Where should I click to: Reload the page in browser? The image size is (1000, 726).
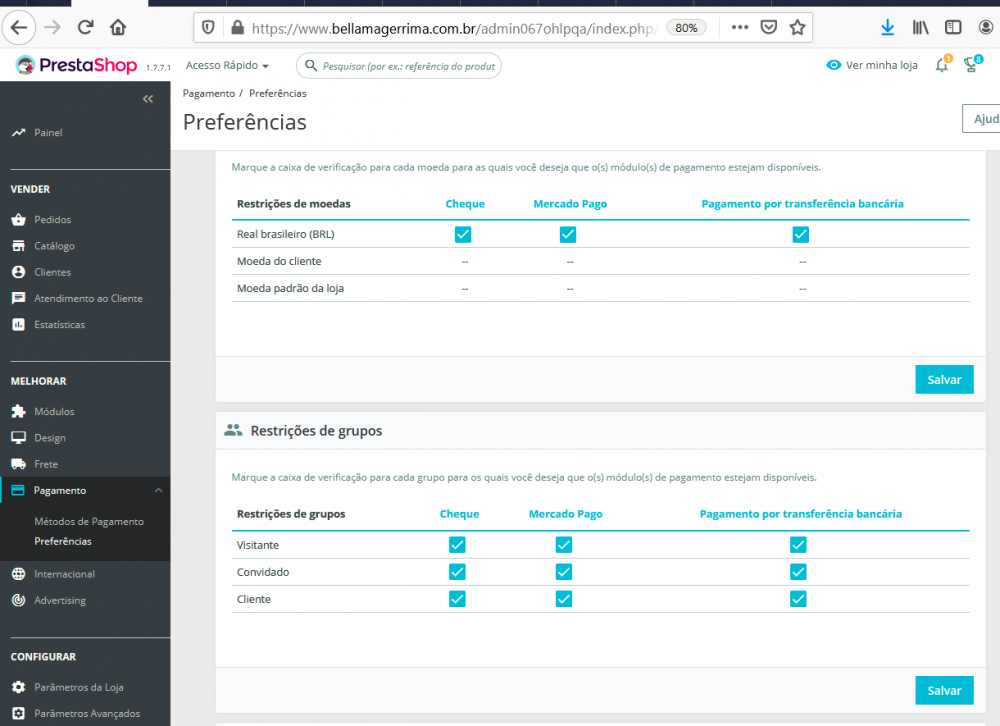point(85,28)
